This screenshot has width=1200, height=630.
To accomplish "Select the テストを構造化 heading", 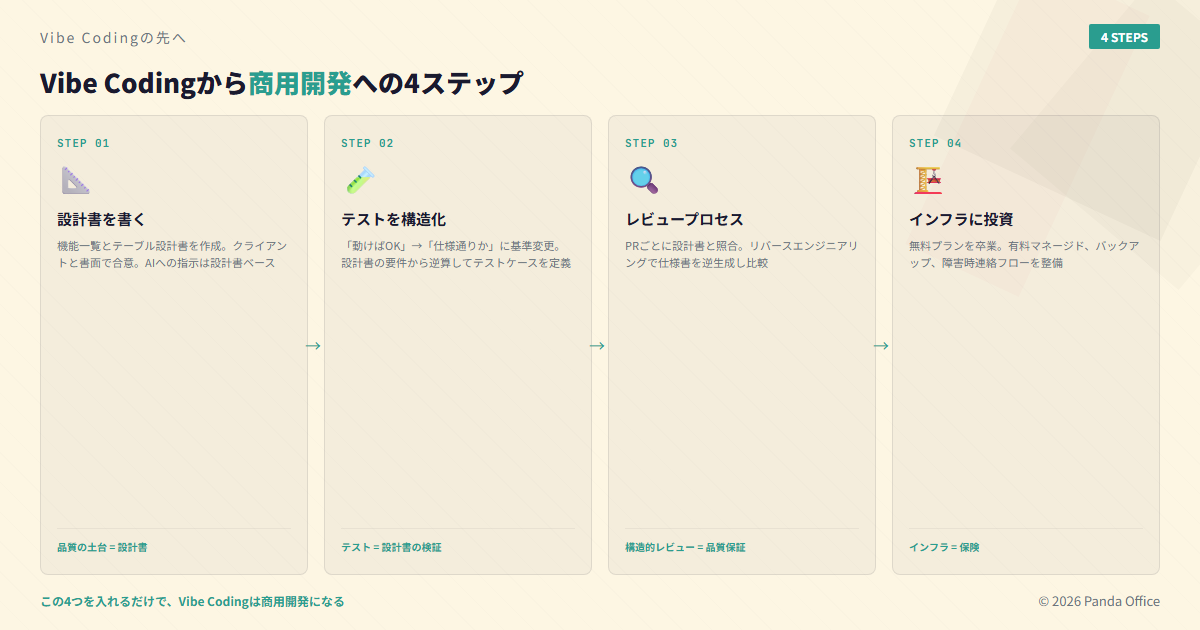I will (x=393, y=219).
